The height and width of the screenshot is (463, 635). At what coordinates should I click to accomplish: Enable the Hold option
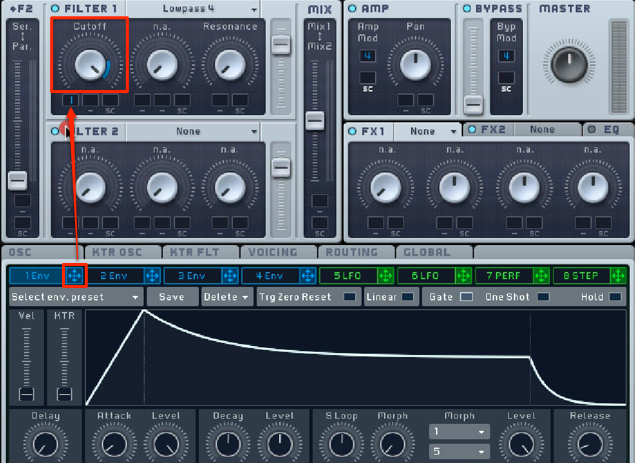(615, 297)
